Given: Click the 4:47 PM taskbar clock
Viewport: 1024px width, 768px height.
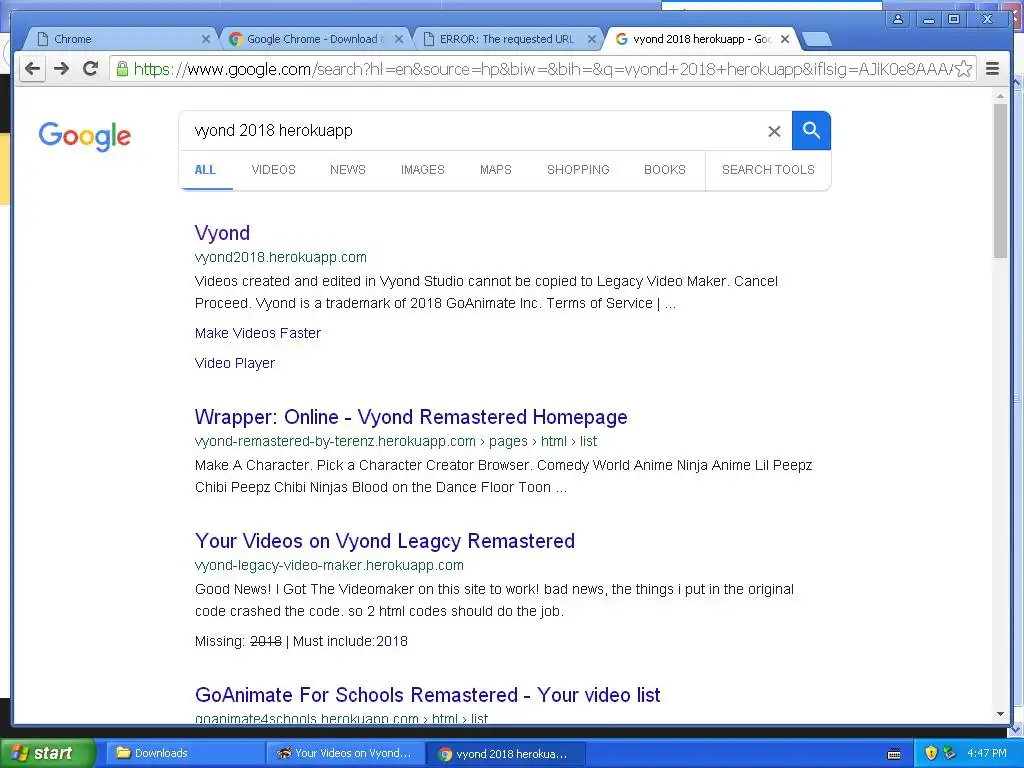Looking at the screenshot, I should click(987, 753).
